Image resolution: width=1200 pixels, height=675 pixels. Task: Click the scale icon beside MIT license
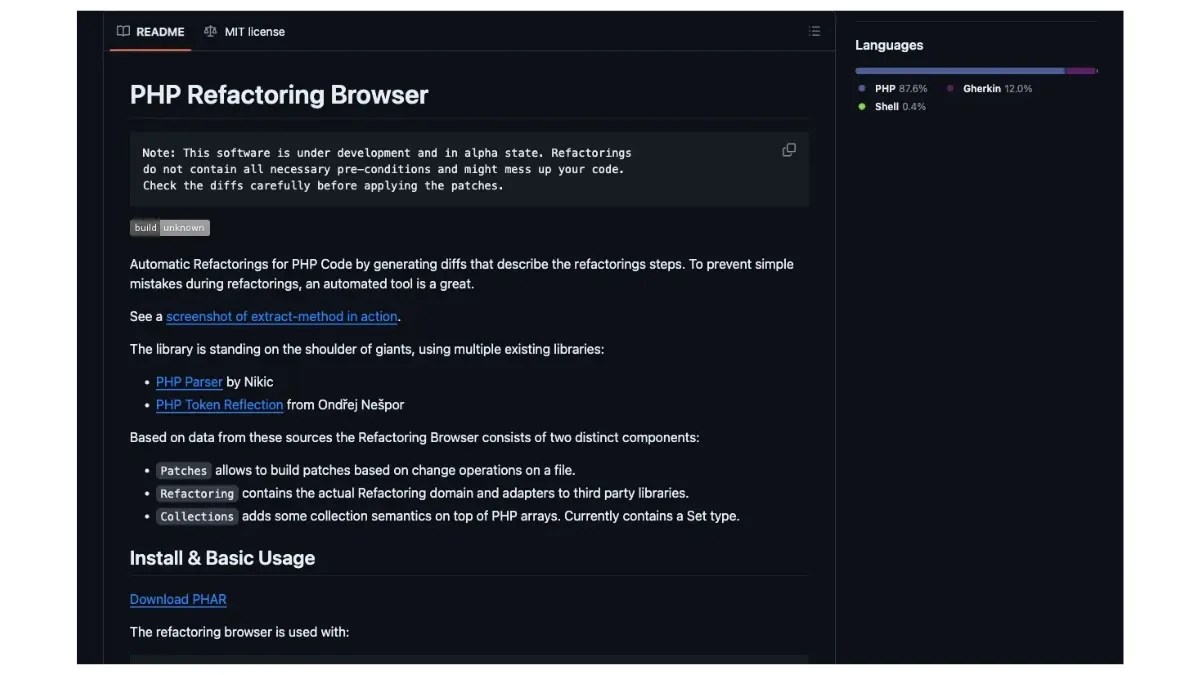tap(210, 32)
